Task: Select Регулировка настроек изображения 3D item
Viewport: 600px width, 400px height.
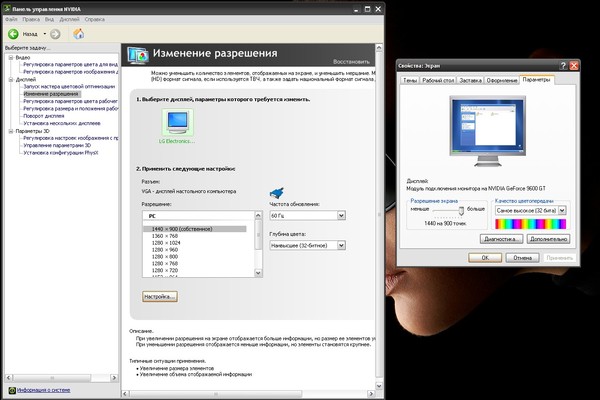Action: (70, 138)
